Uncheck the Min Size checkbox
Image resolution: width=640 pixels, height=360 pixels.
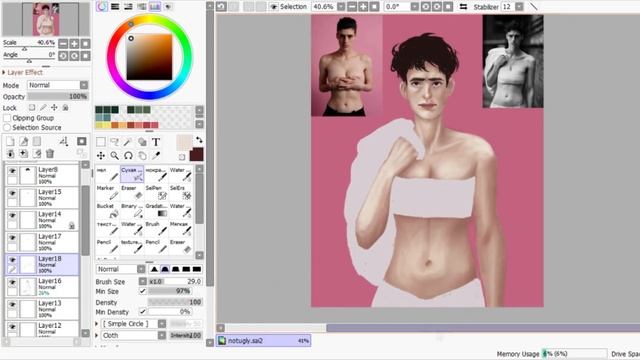click(142, 291)
